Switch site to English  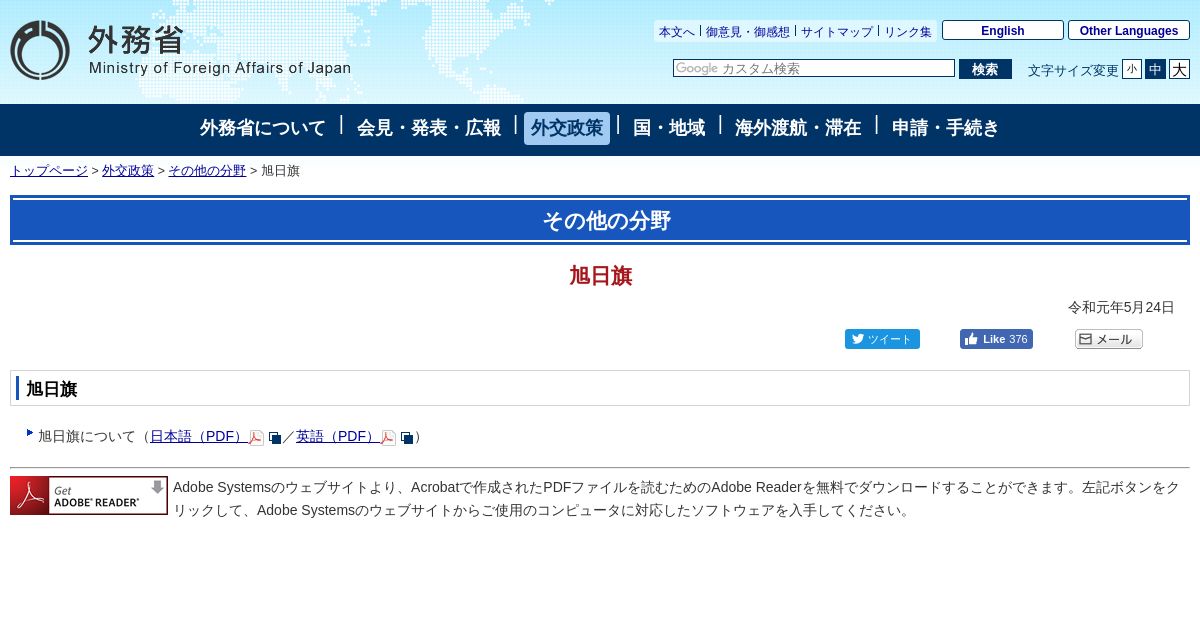point(1003,30)
